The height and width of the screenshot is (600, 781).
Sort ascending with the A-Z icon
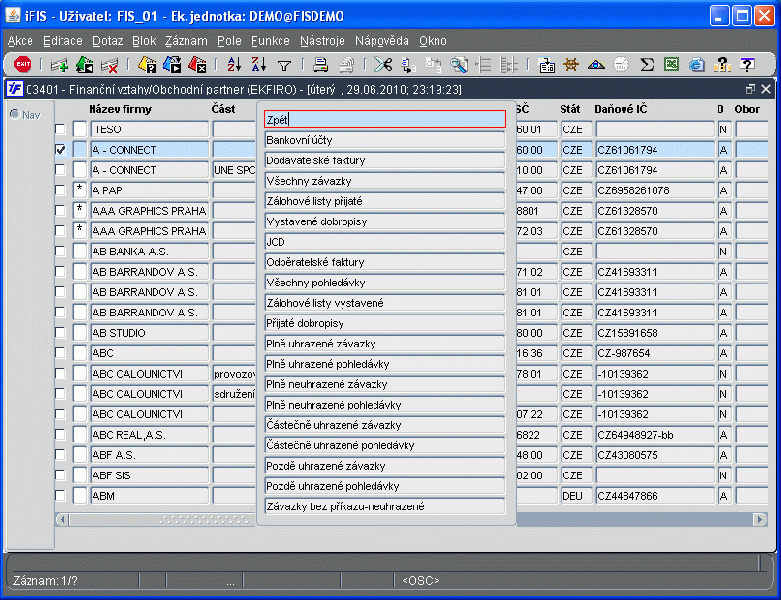pos(234,65)
